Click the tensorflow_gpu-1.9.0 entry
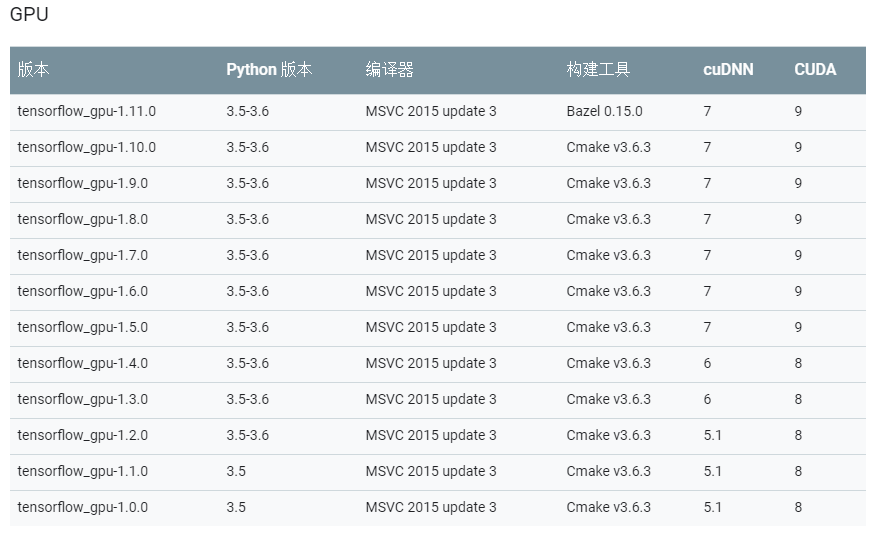The image size is (872, 534). (83, 183)
